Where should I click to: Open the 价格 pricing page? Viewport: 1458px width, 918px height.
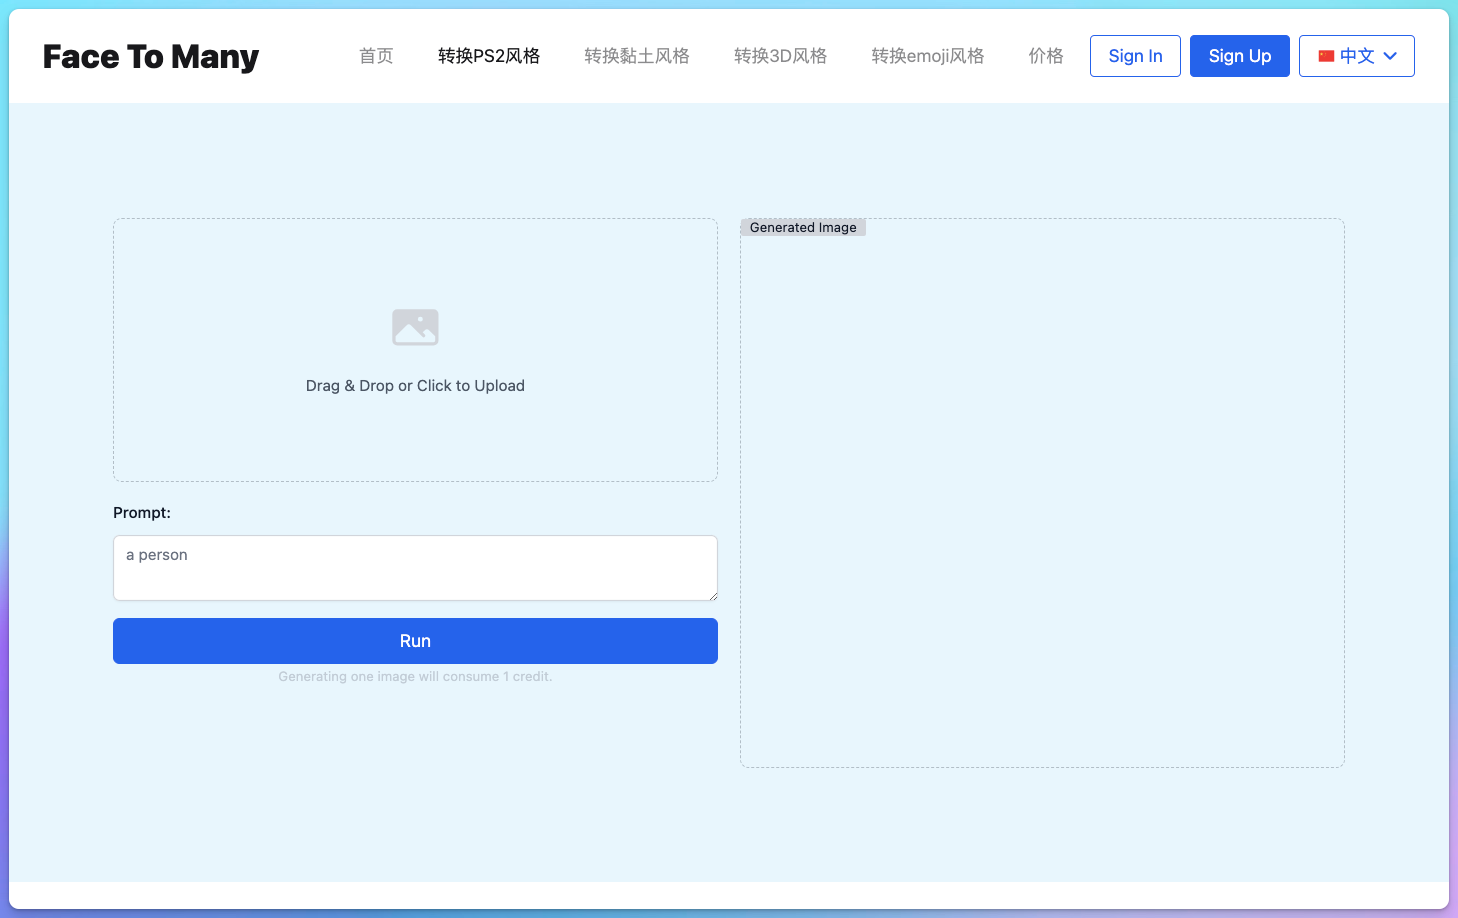click(1046, 56)
